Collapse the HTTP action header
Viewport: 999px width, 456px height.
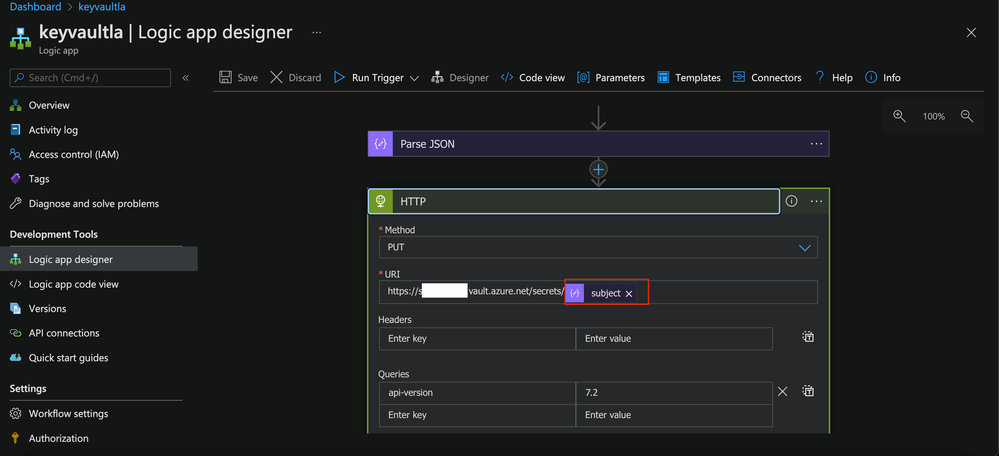tap(573, 201)
